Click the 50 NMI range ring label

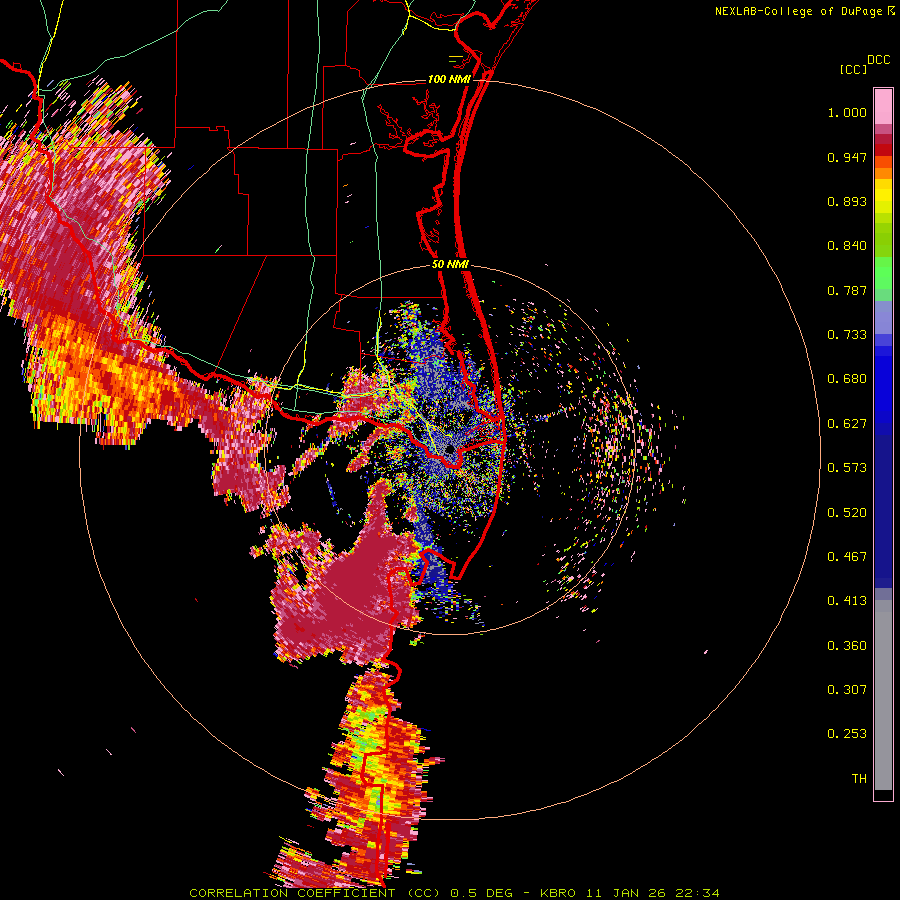point(450,264)
